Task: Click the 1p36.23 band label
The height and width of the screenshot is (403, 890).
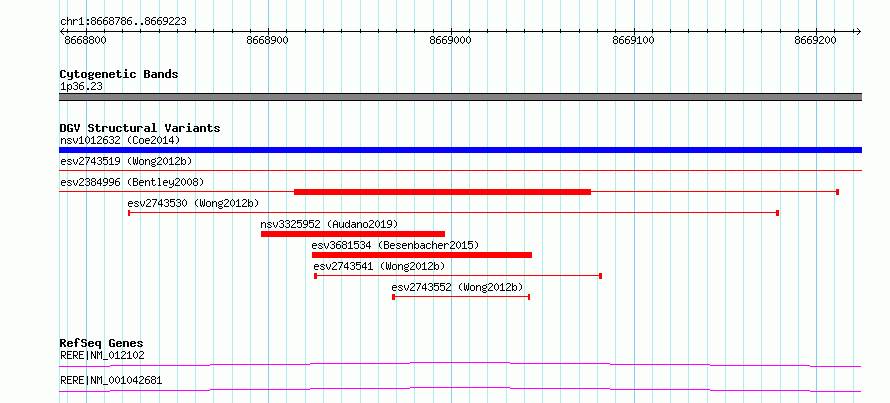Action: coord(81,87)
